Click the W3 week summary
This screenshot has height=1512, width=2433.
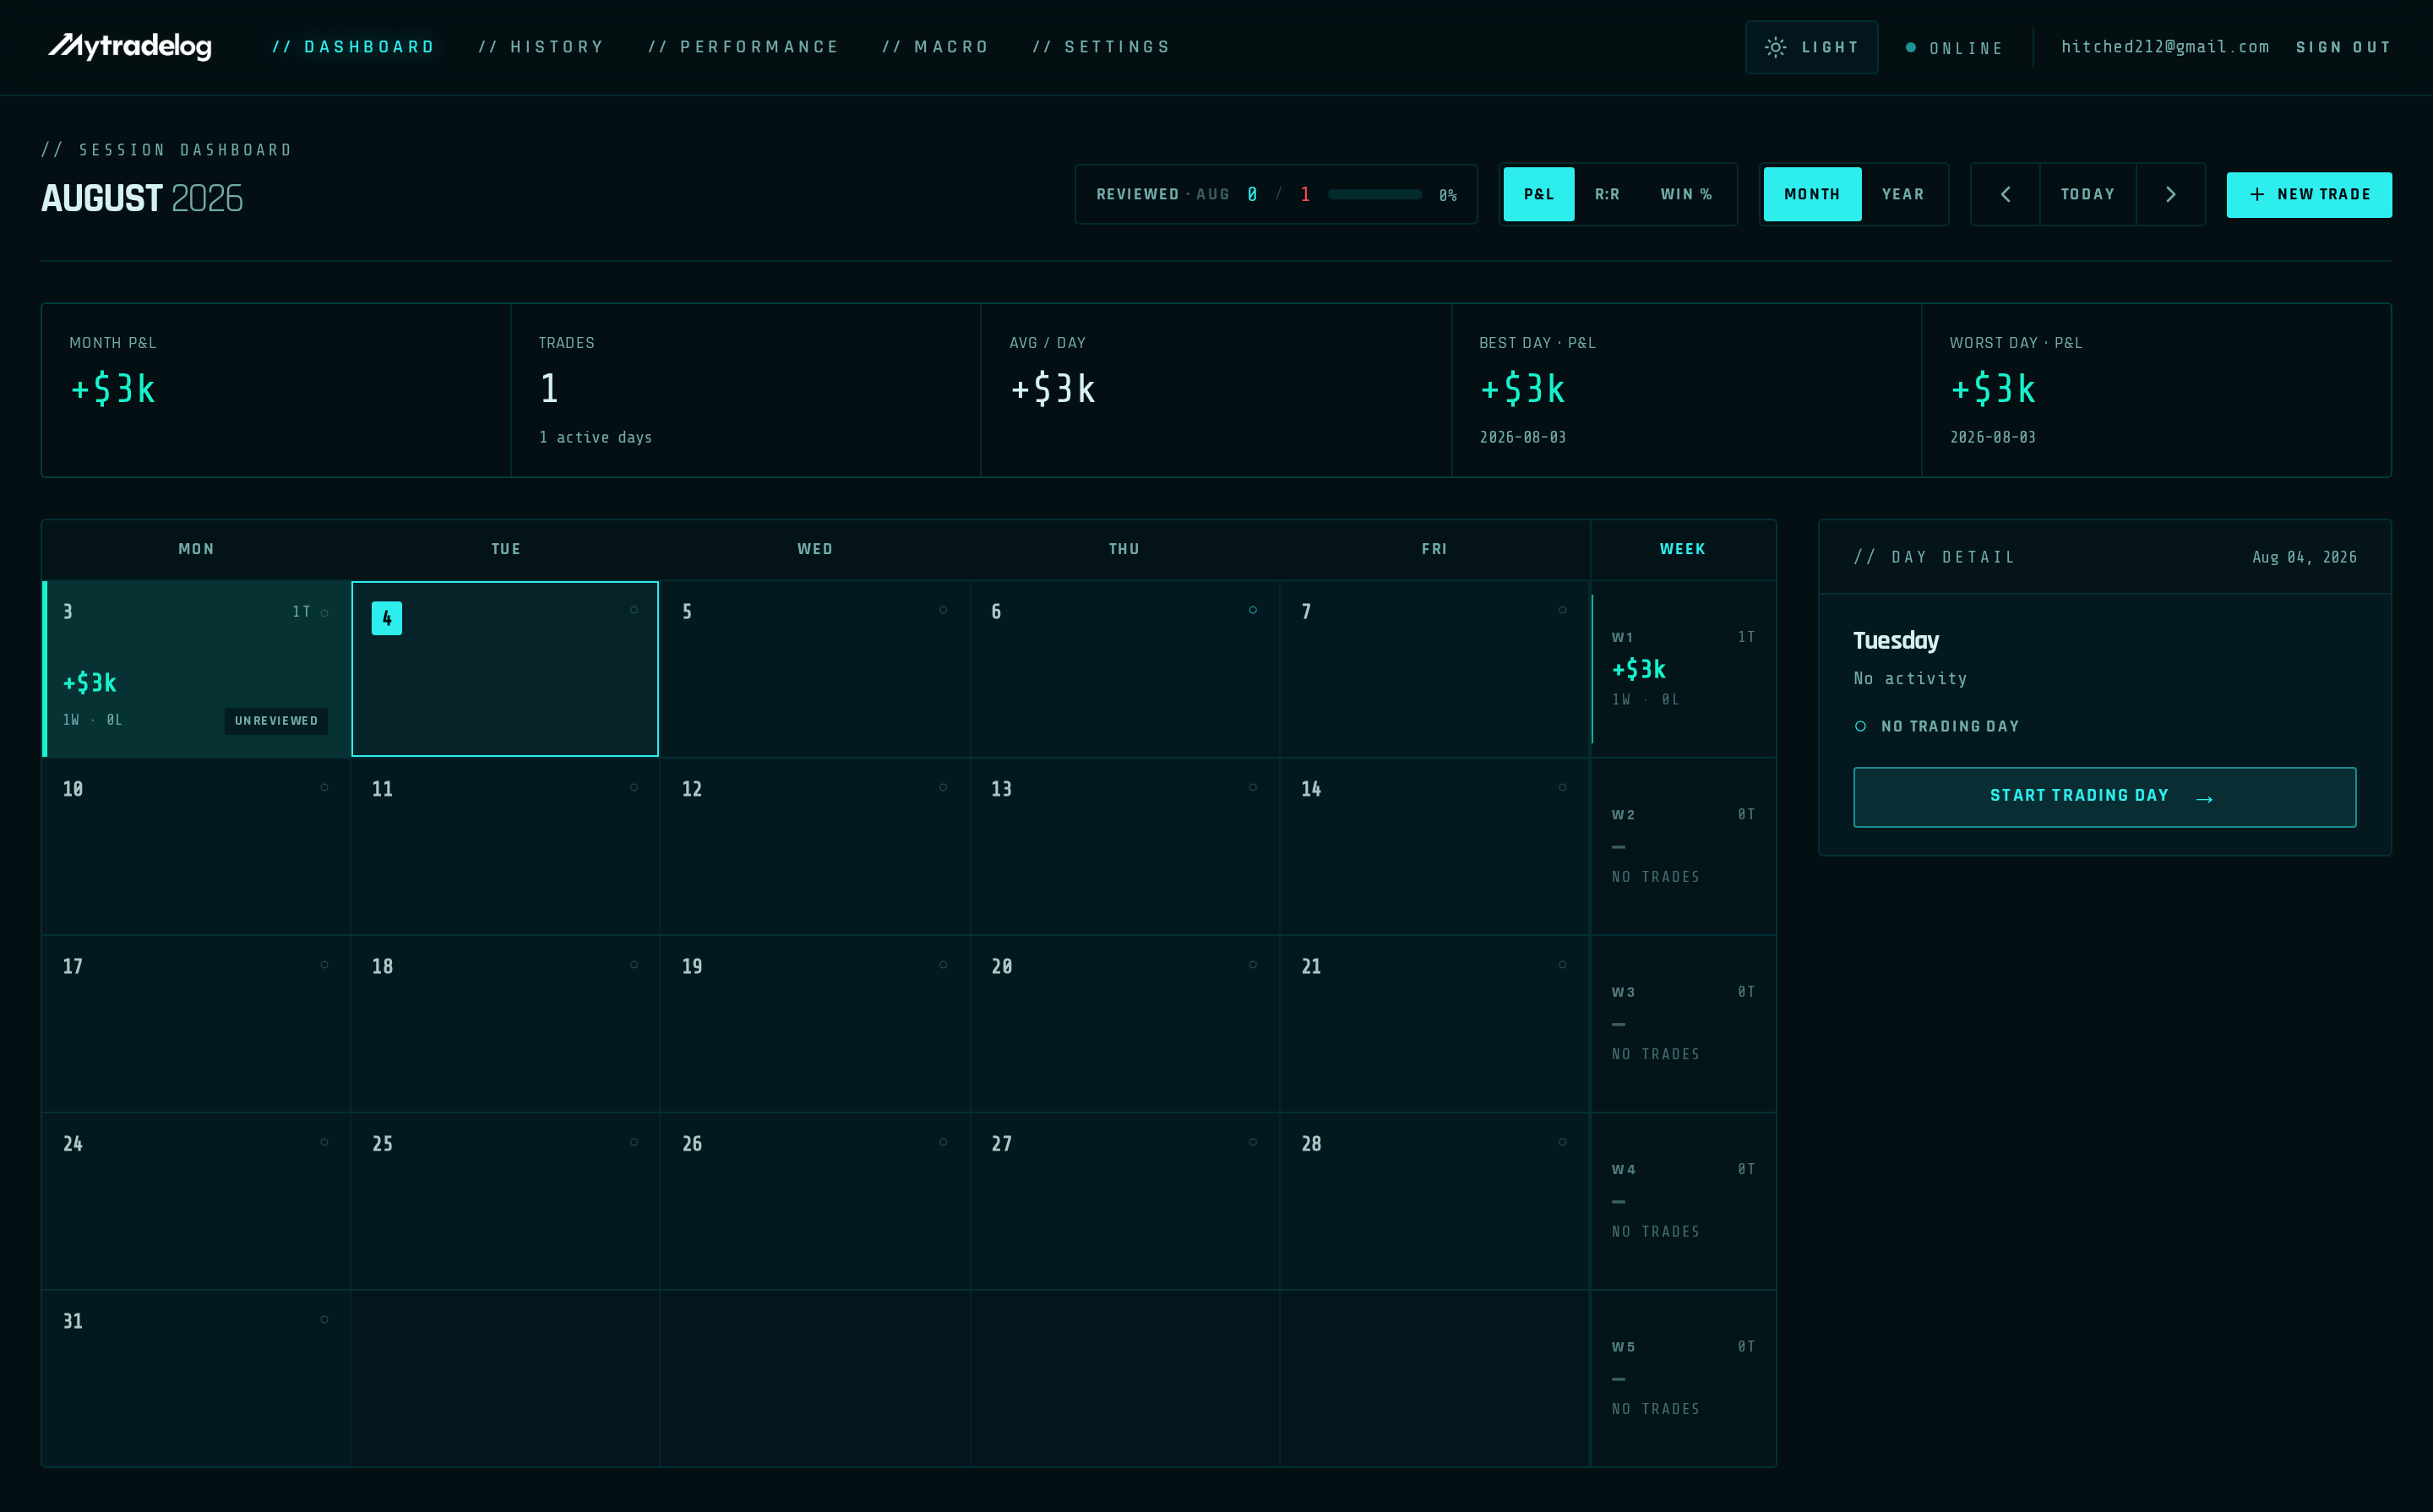coord(1683,1024)
